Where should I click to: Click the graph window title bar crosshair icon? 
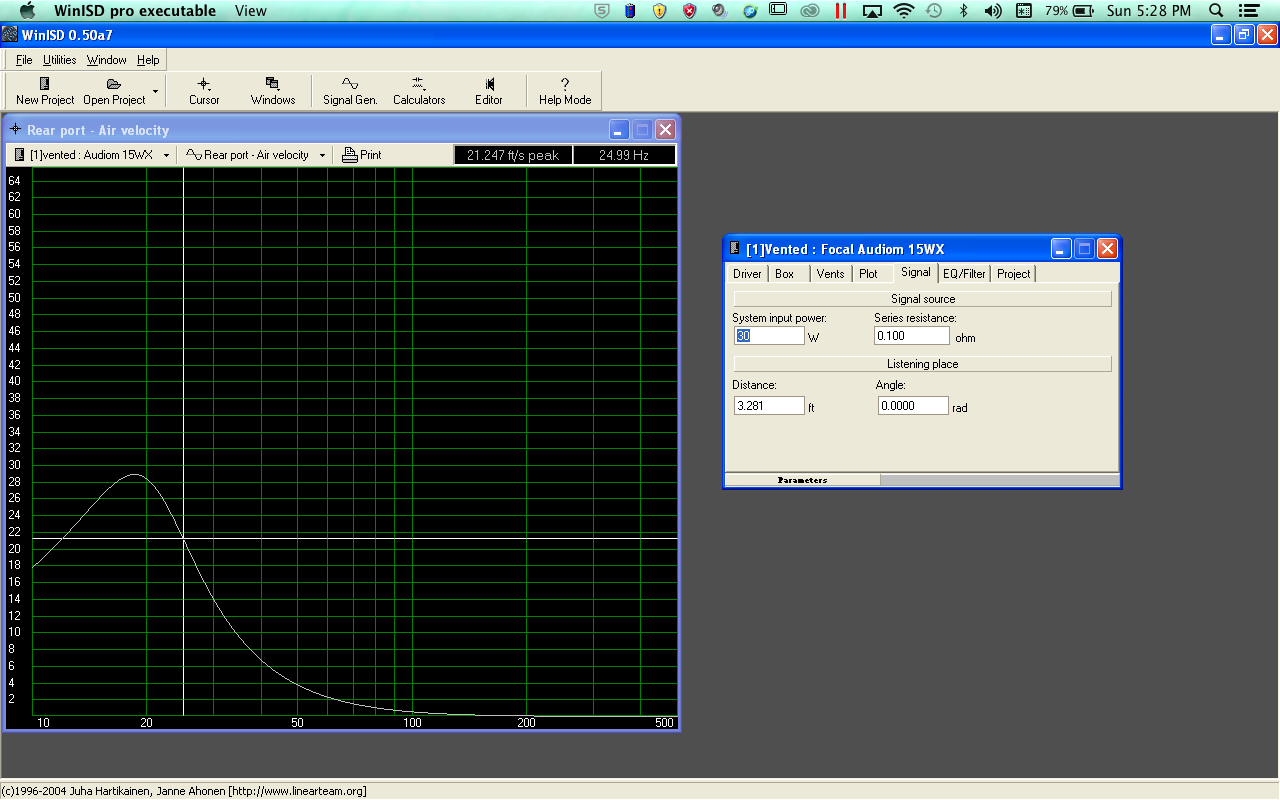pyautogui.click(x=16, y=130)
